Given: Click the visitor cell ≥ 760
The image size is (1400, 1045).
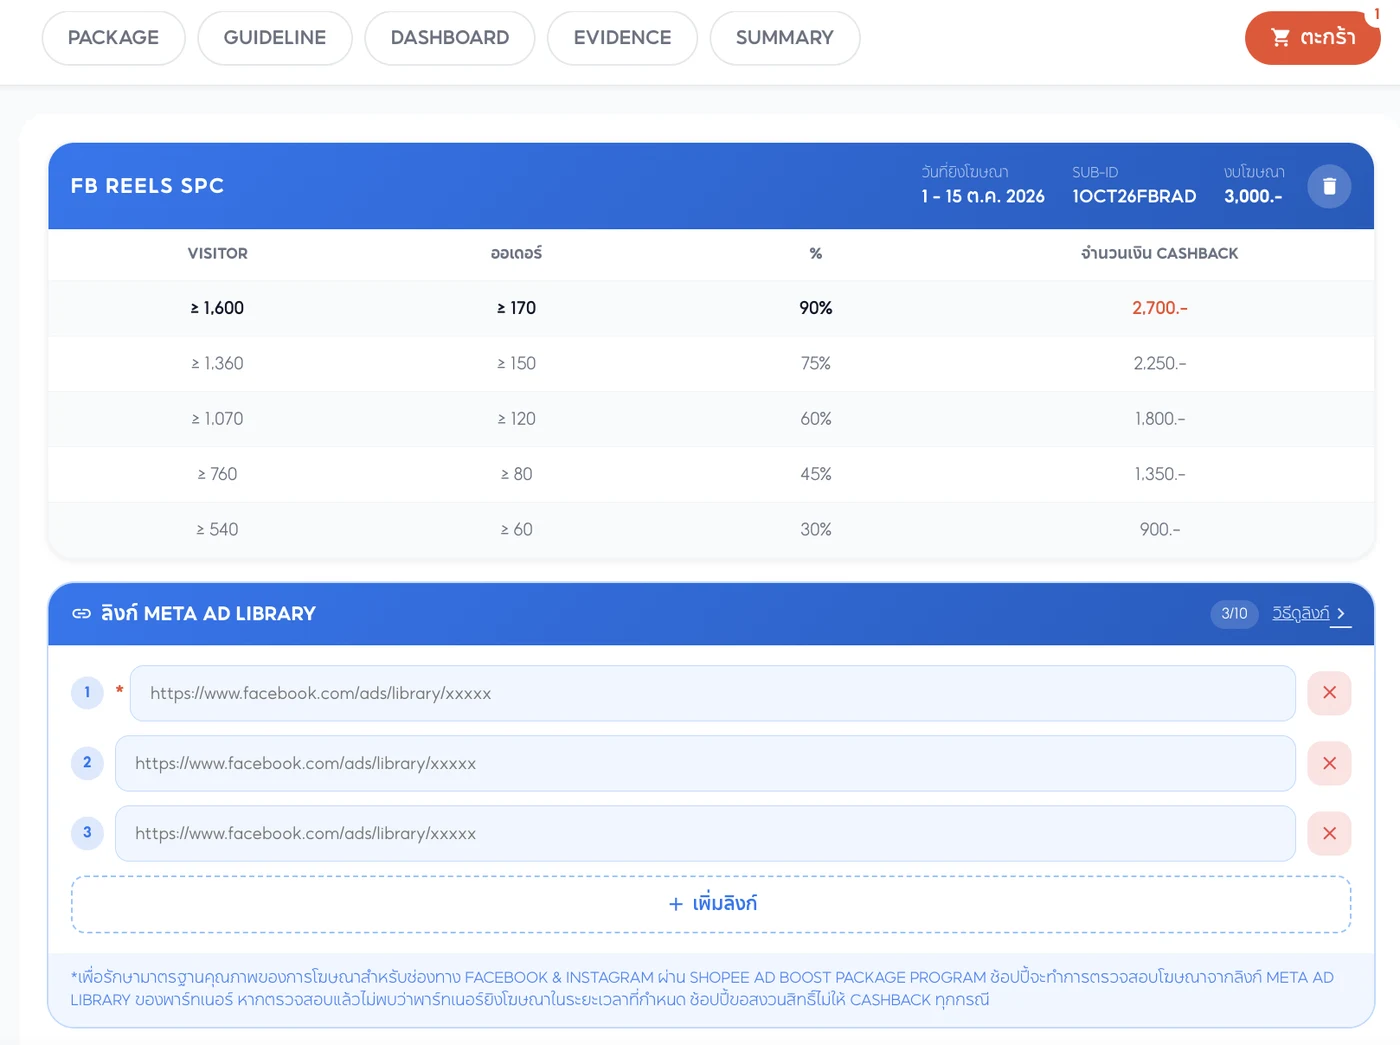Looking at the screenshot, I should pos(217,474).
